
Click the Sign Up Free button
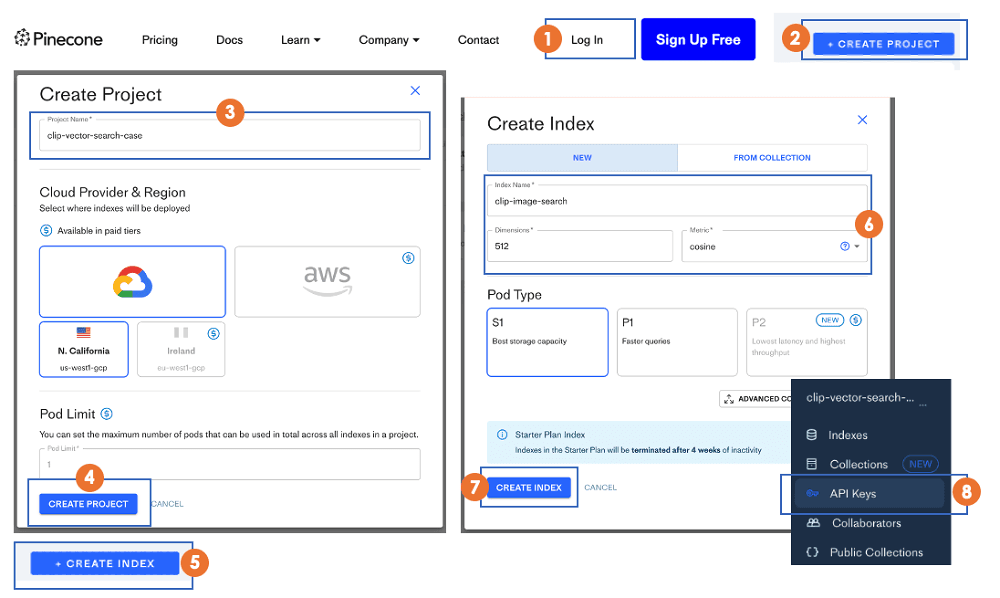click(x=698, y=39)
